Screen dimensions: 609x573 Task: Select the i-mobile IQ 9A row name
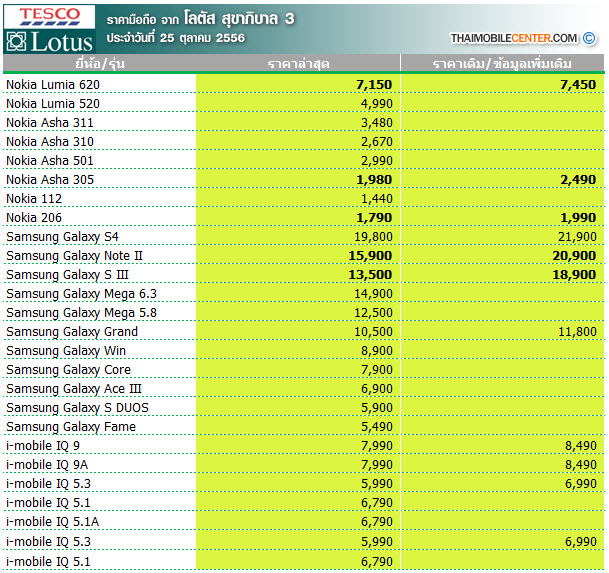tap(47, 465)
